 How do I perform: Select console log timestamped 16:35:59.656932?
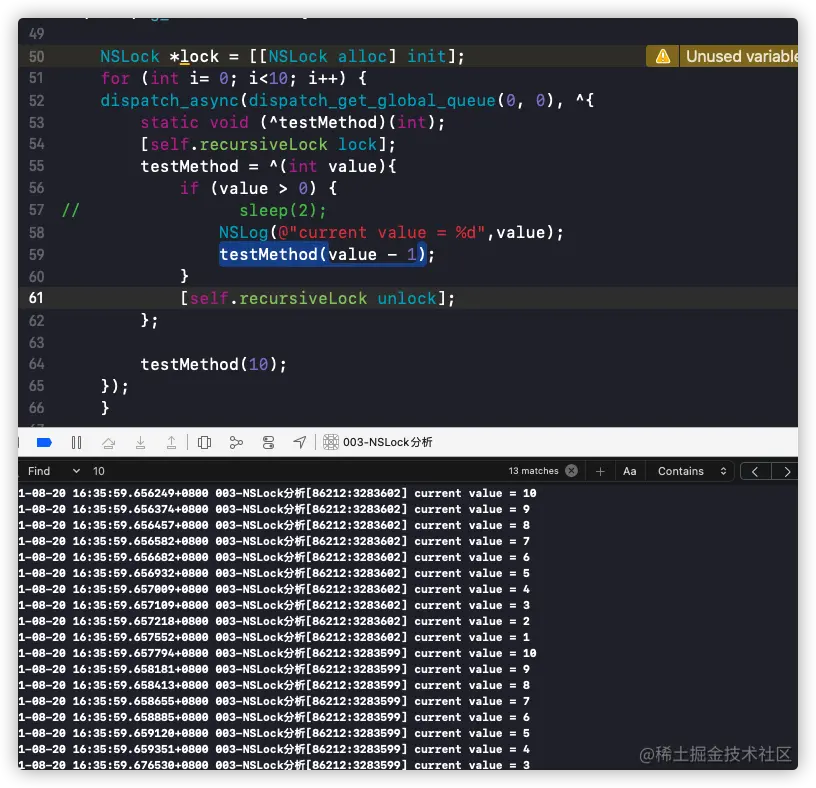(x=274, y=573)
